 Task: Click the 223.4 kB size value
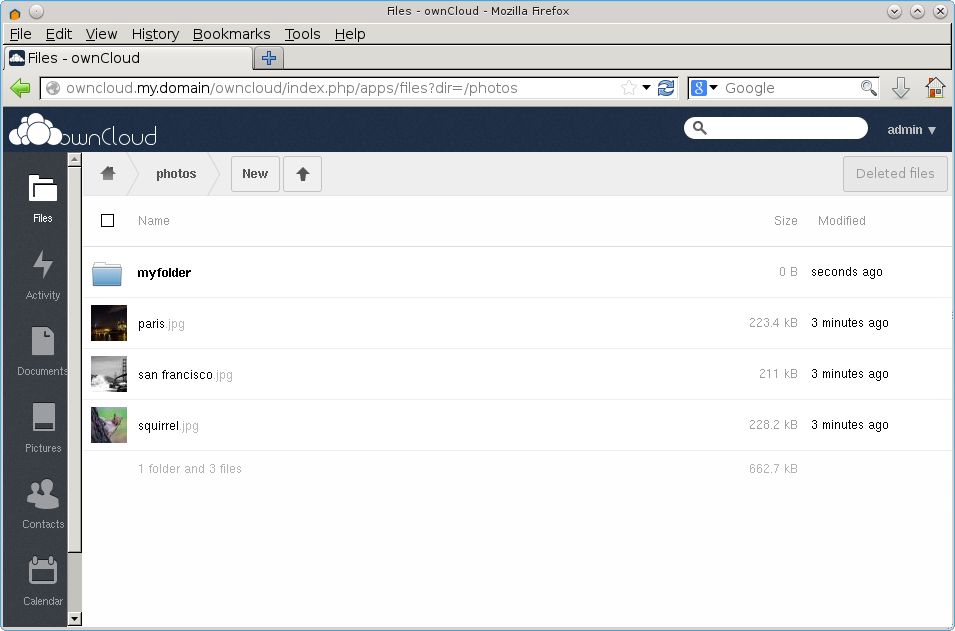pos(773,323)
